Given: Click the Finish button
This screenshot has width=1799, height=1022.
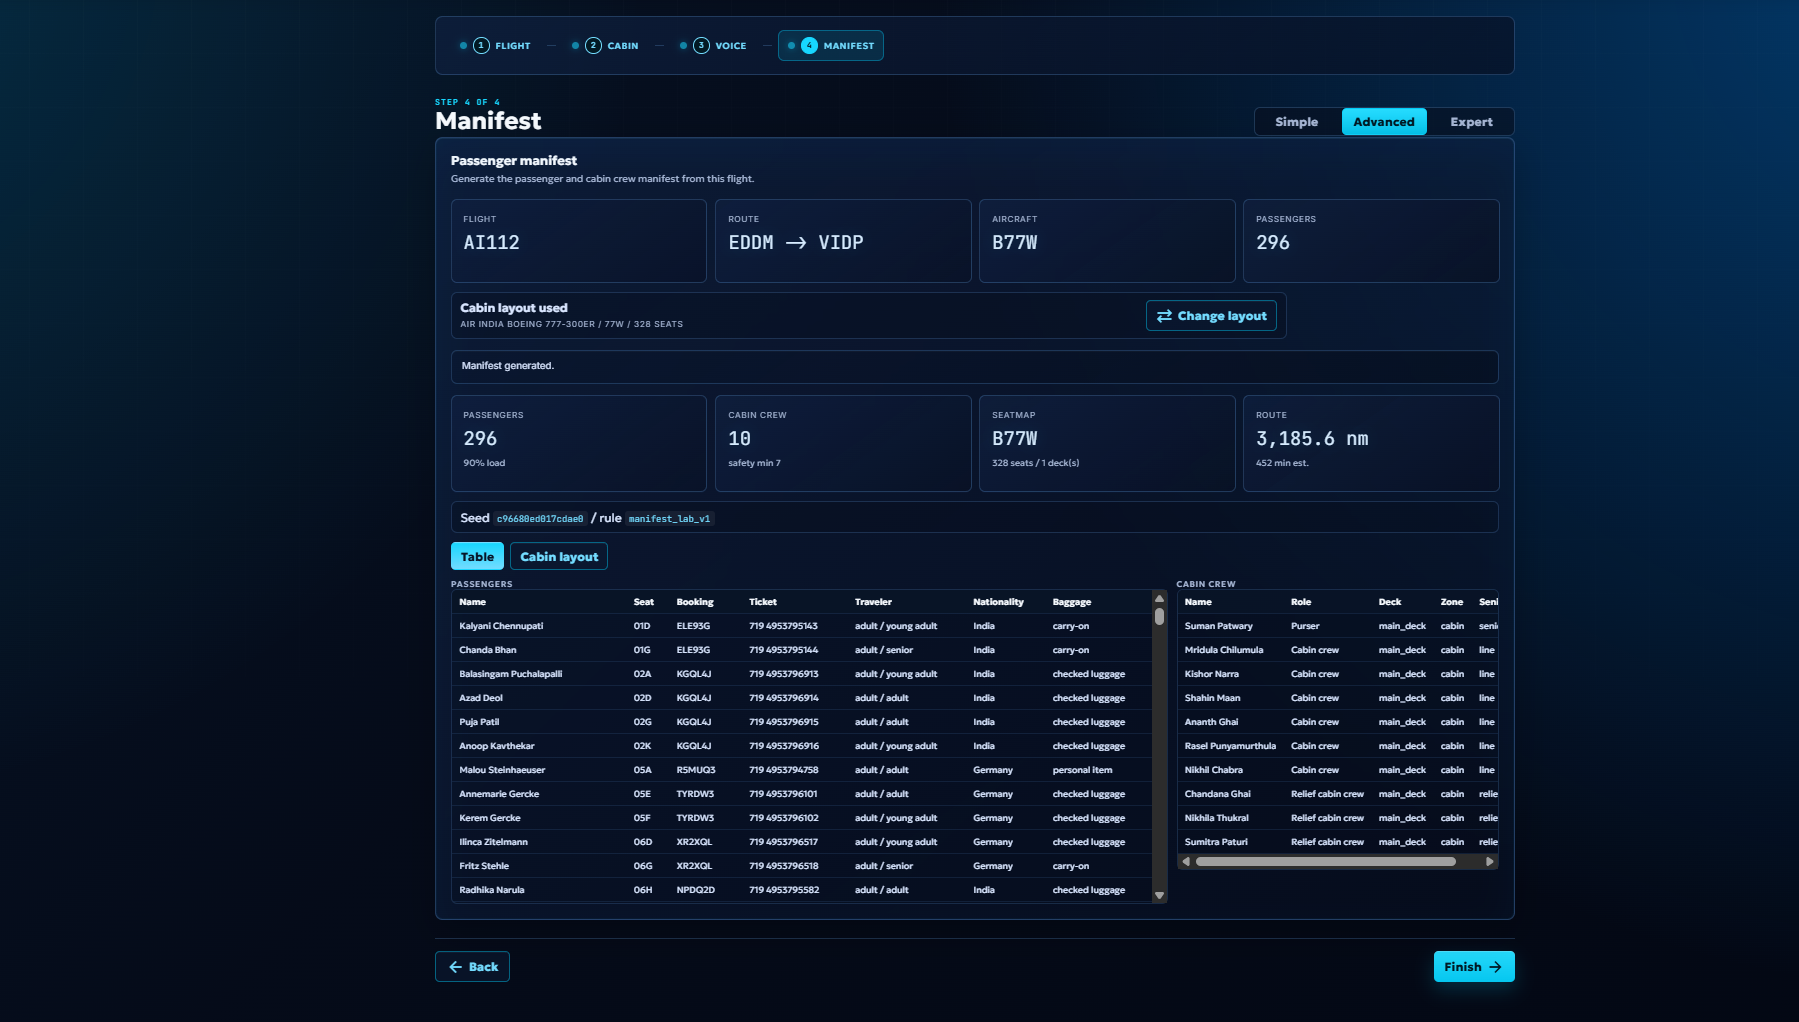Looking at the screenshot, I should coord(1474,967).
